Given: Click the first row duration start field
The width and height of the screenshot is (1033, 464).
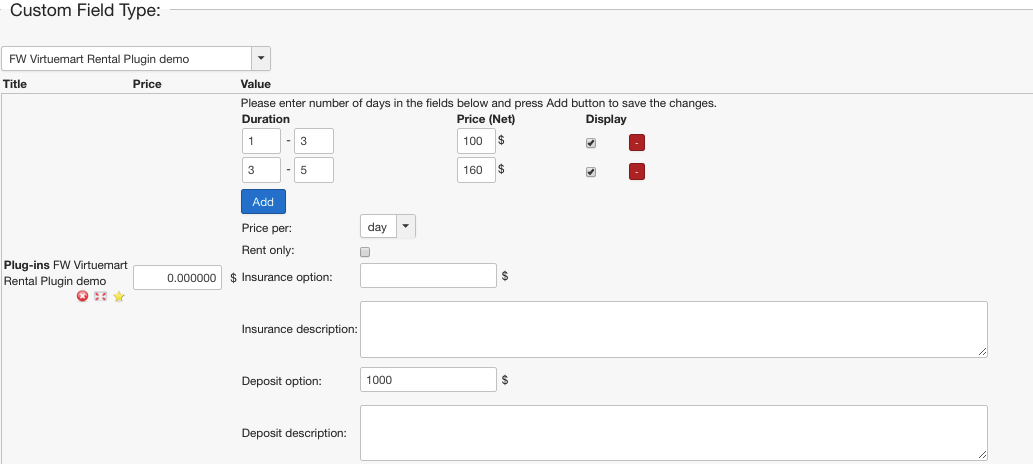Looking at the screenshot, I should 261,141.
